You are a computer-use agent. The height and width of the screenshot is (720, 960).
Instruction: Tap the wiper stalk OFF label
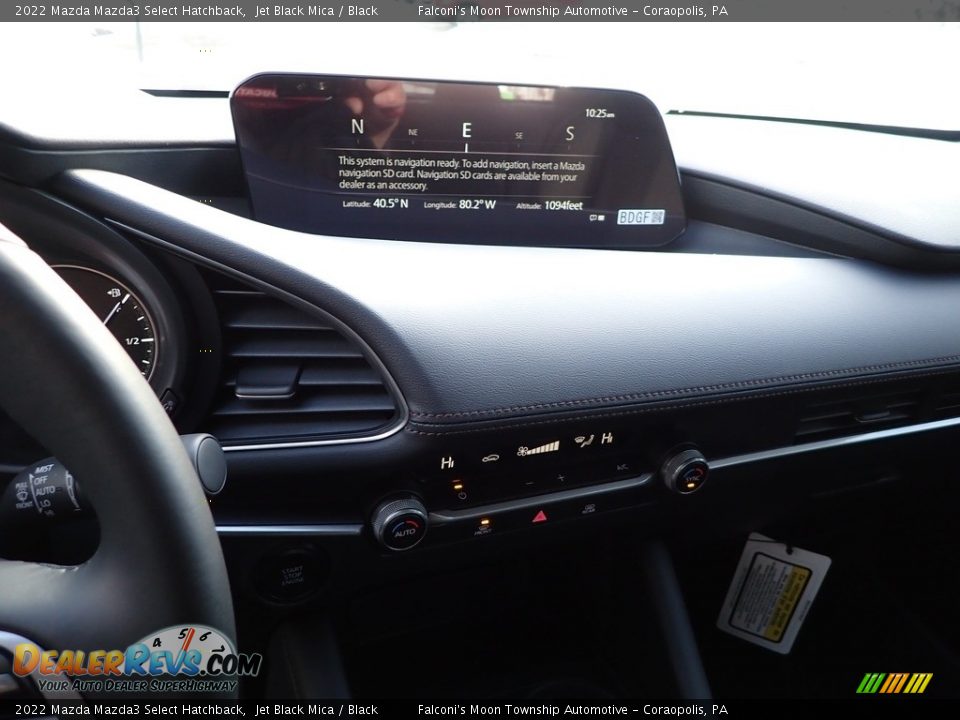[x=41, y=481]
